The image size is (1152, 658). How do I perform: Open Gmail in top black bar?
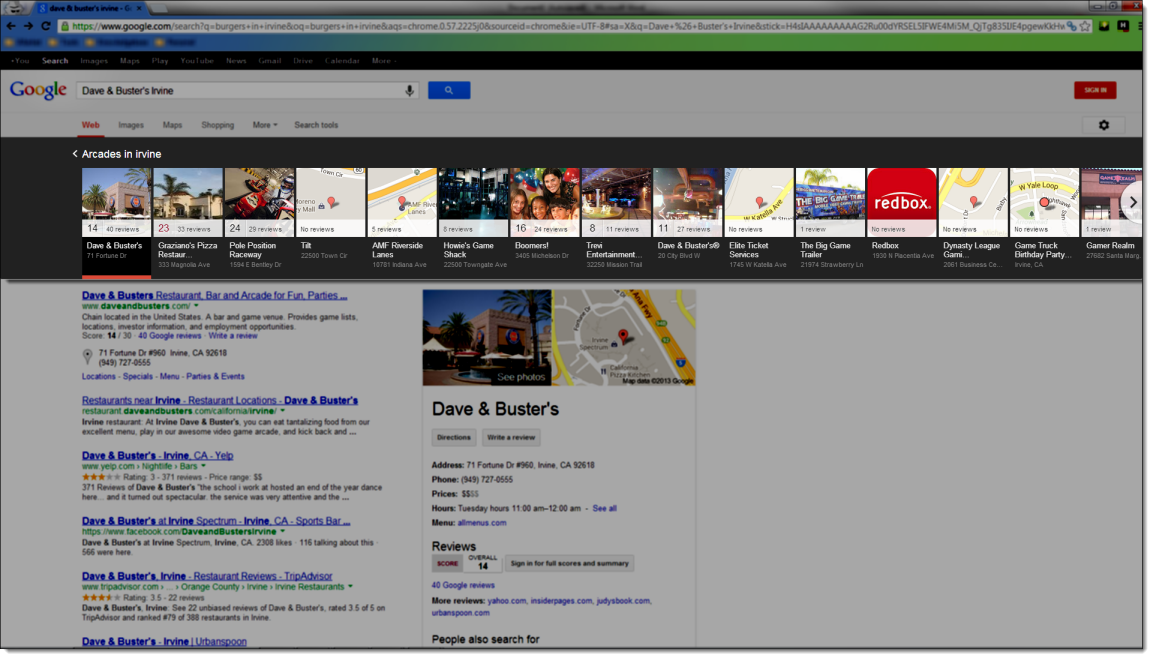click(270, 61)
